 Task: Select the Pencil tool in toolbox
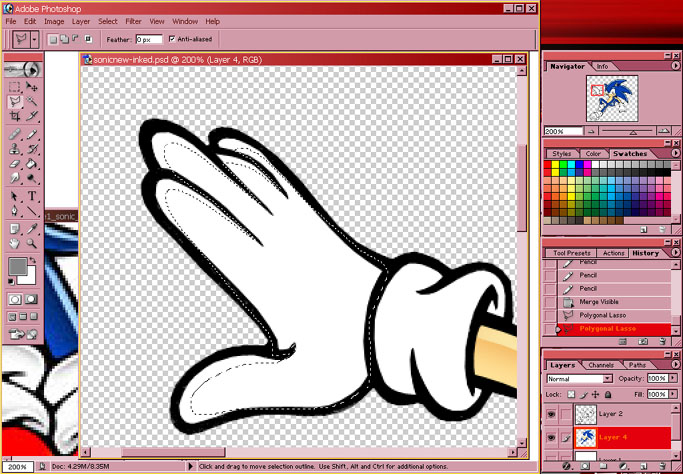(x=31, y=134)
